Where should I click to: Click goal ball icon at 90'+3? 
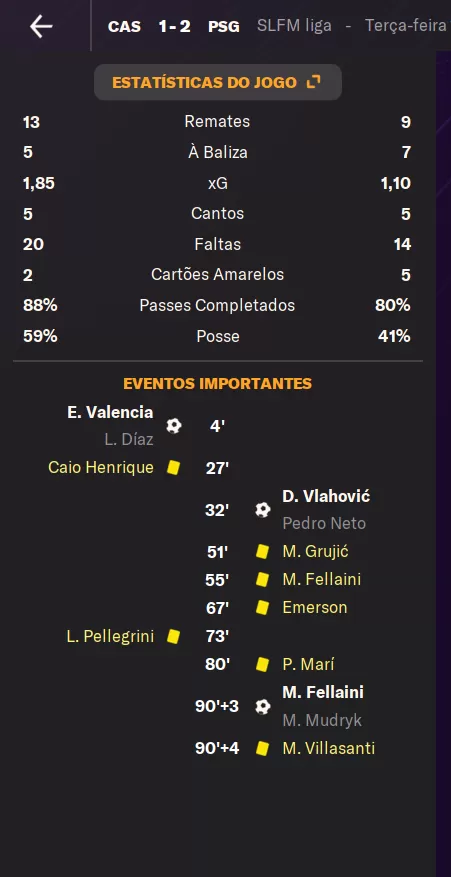click(262, 706)
